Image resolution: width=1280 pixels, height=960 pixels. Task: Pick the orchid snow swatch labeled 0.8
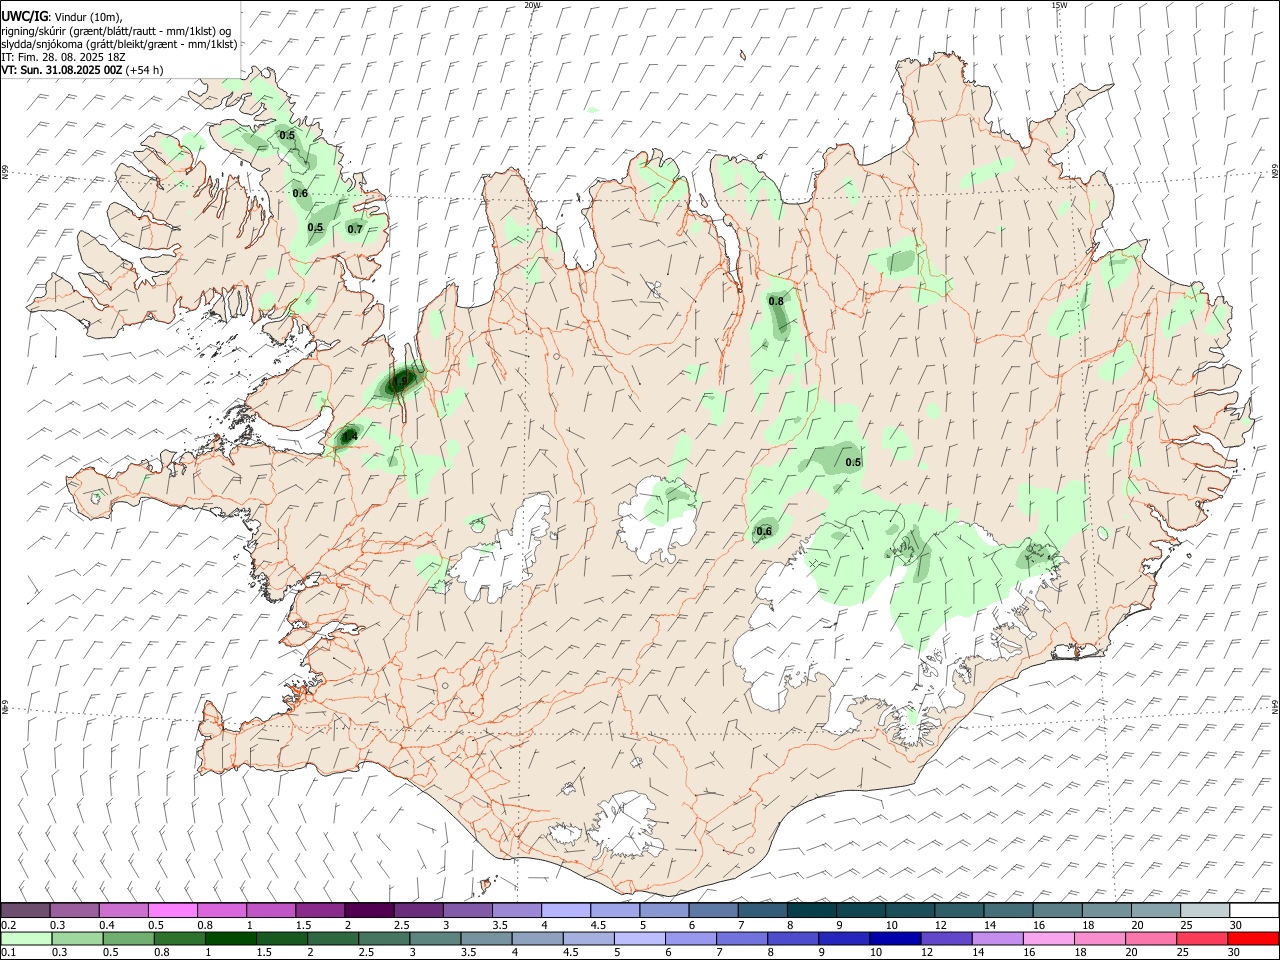tap(222, 911)
